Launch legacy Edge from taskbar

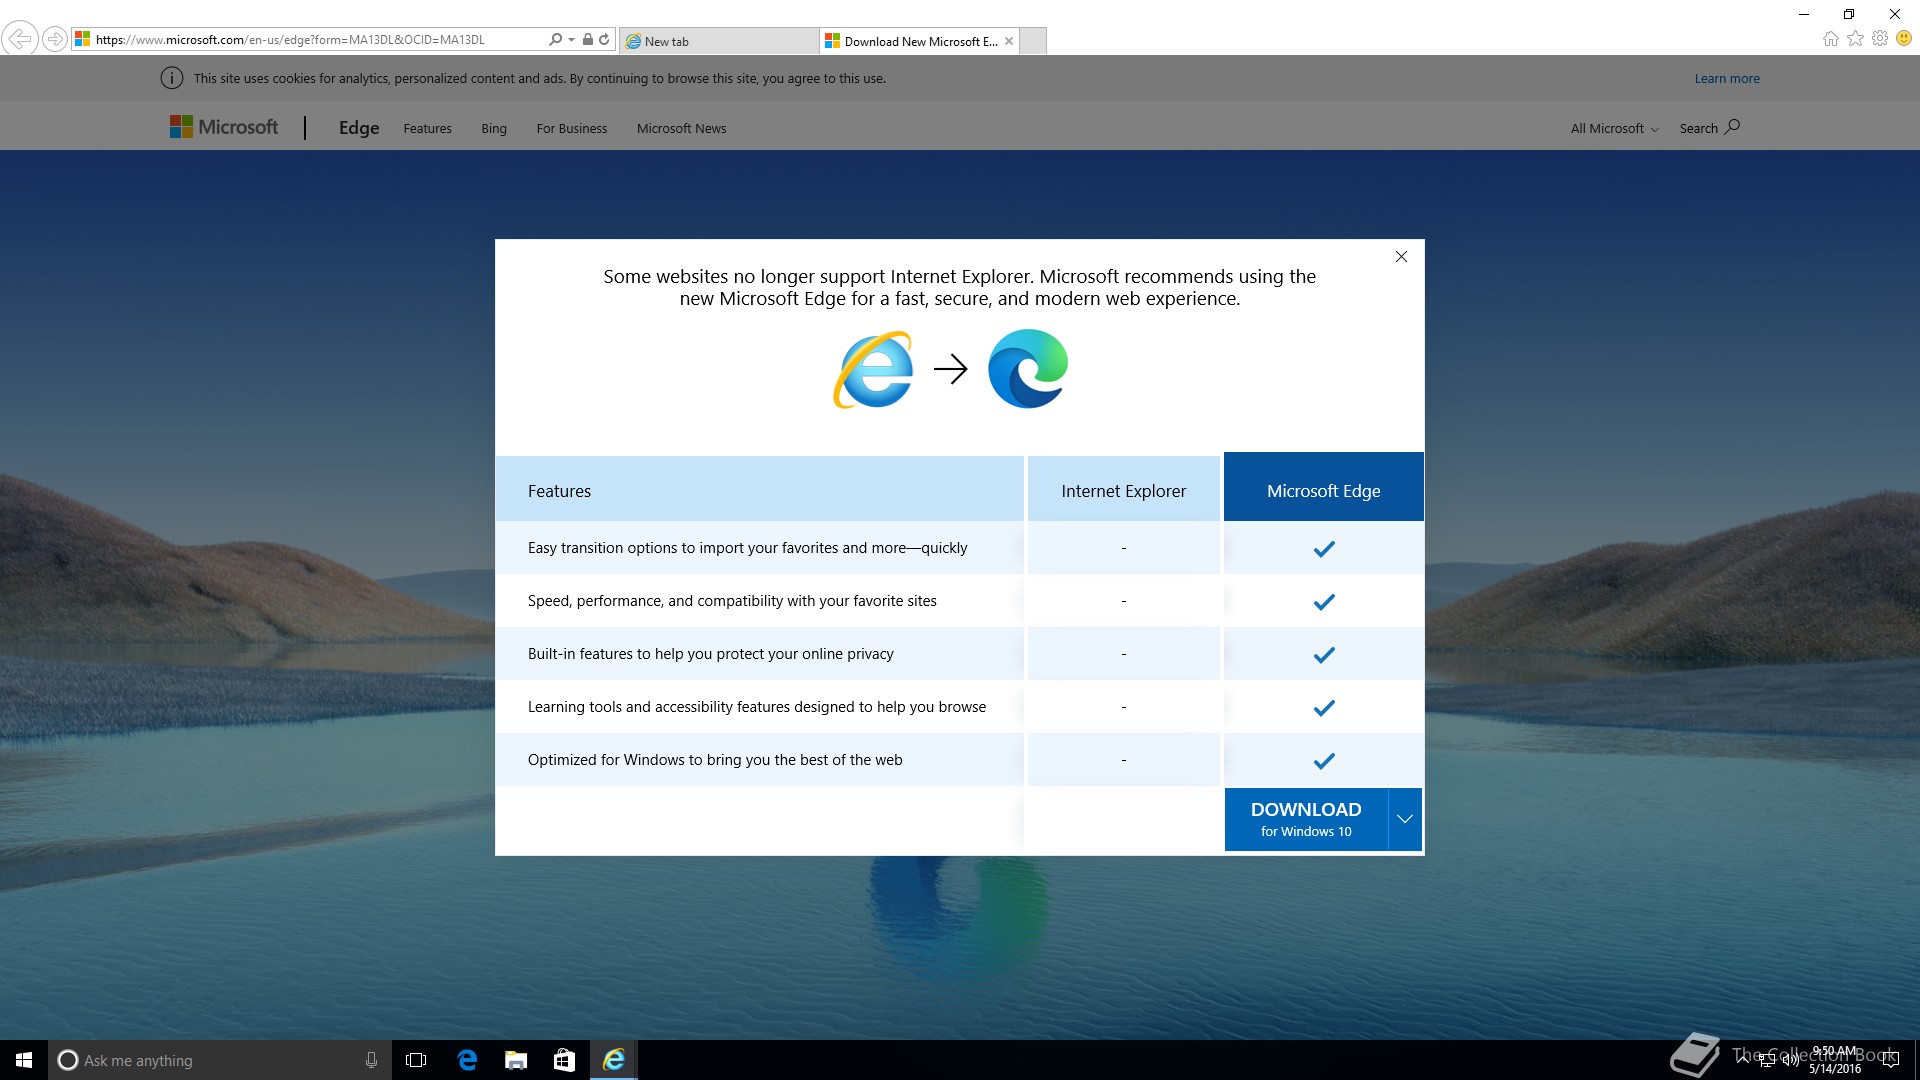467,1060
